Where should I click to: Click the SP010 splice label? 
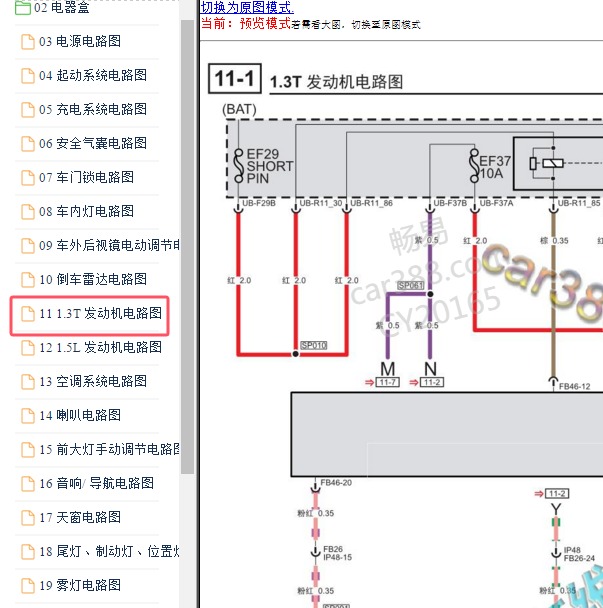(314, 345)
